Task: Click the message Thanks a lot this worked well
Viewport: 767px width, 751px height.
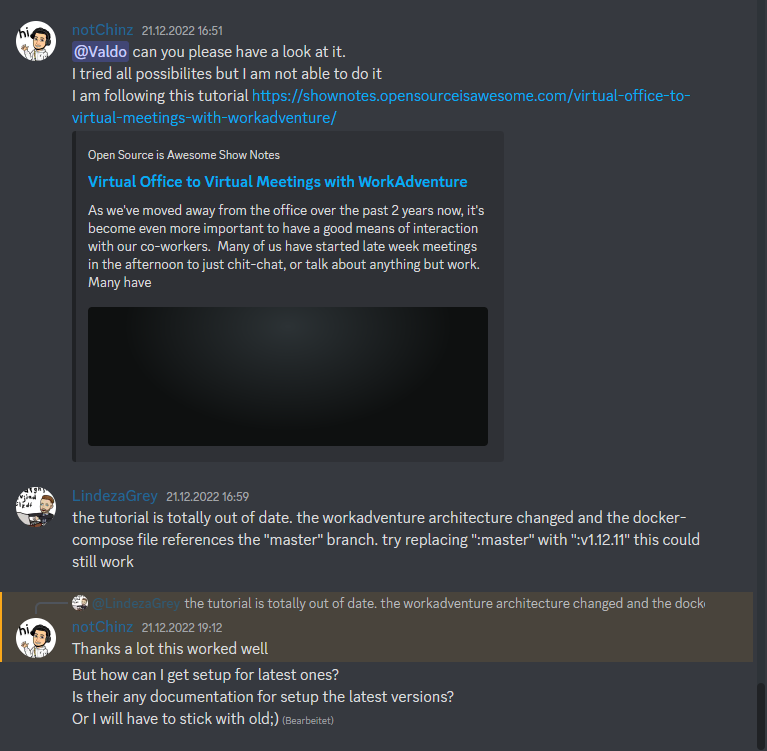Action: click(x=170, y=649)
